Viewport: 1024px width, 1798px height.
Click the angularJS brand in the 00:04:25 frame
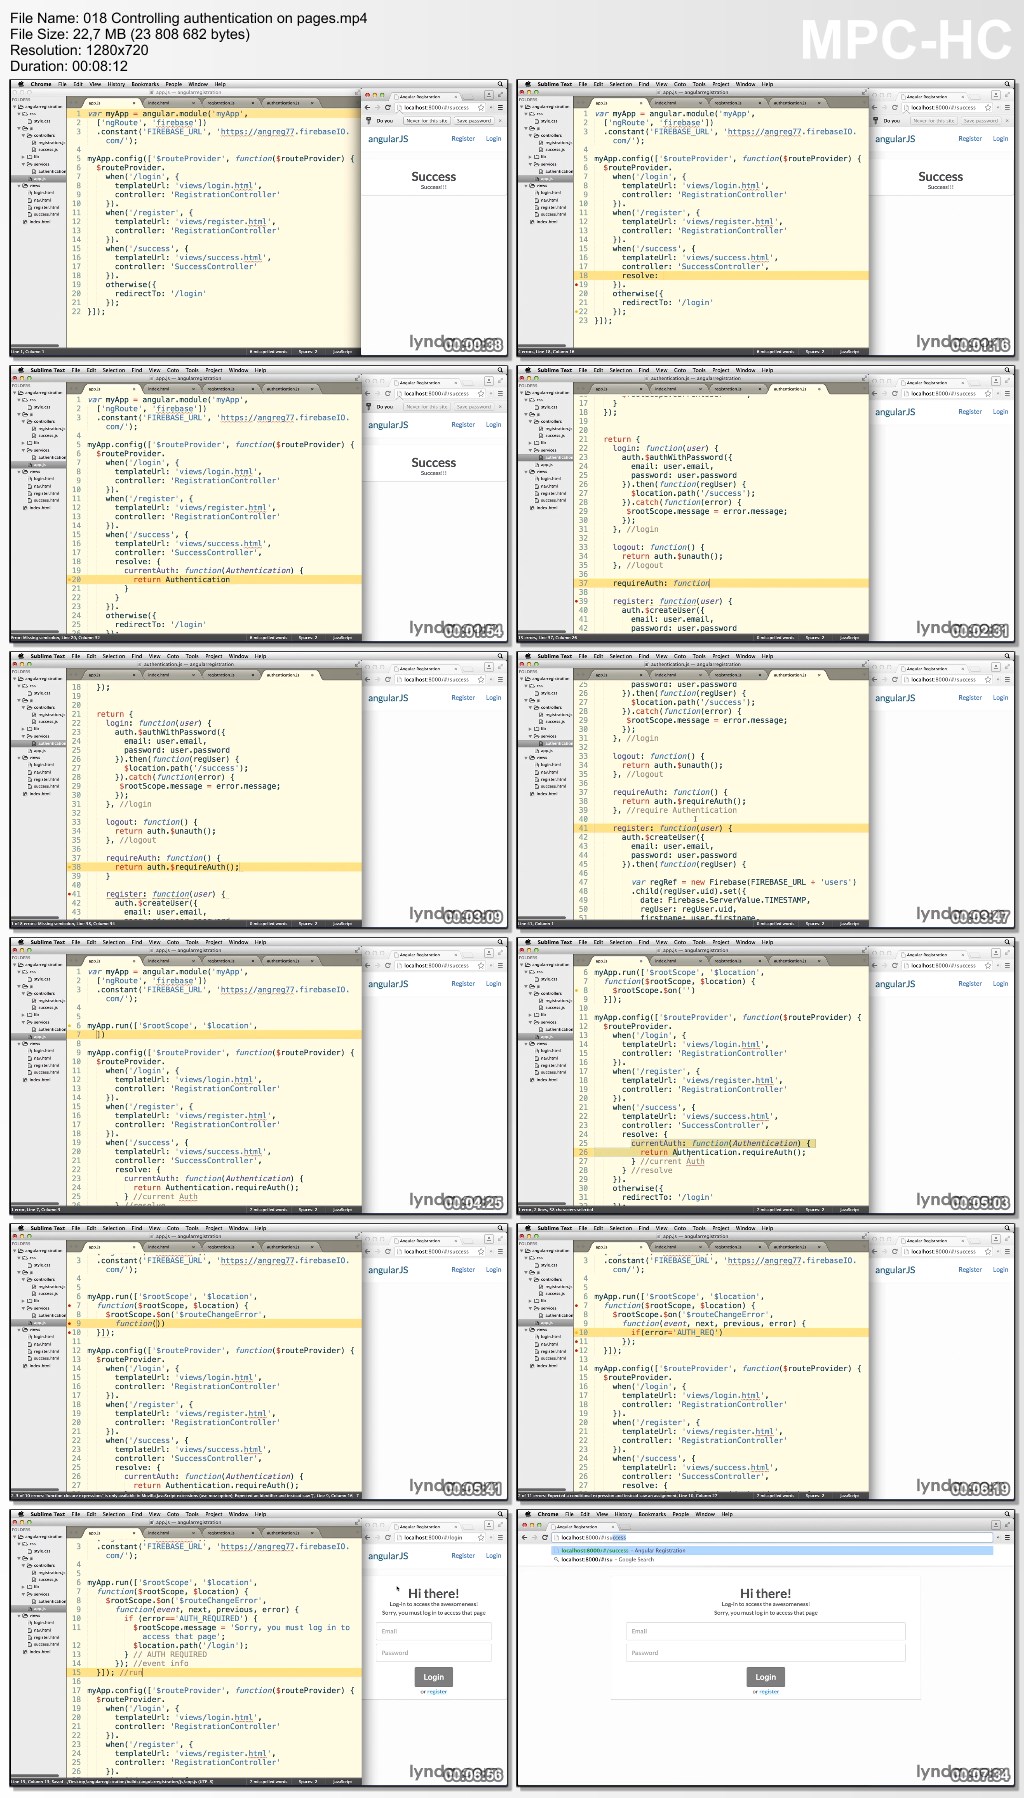(x=388, y=984)
